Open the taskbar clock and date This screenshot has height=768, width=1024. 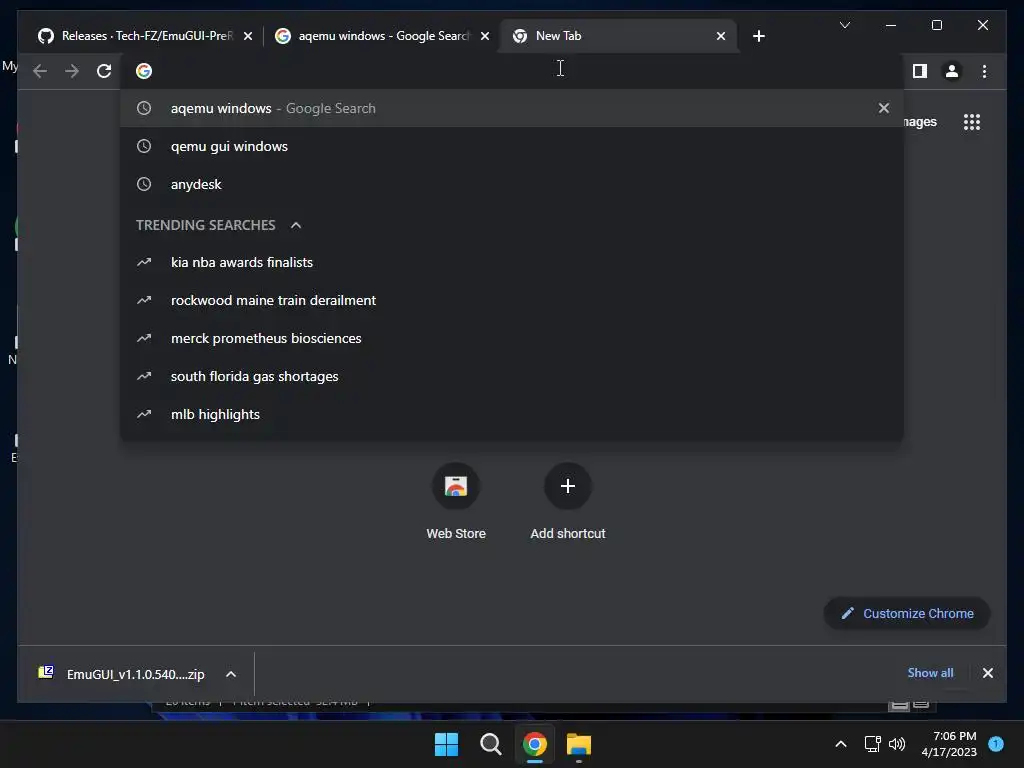949,744
